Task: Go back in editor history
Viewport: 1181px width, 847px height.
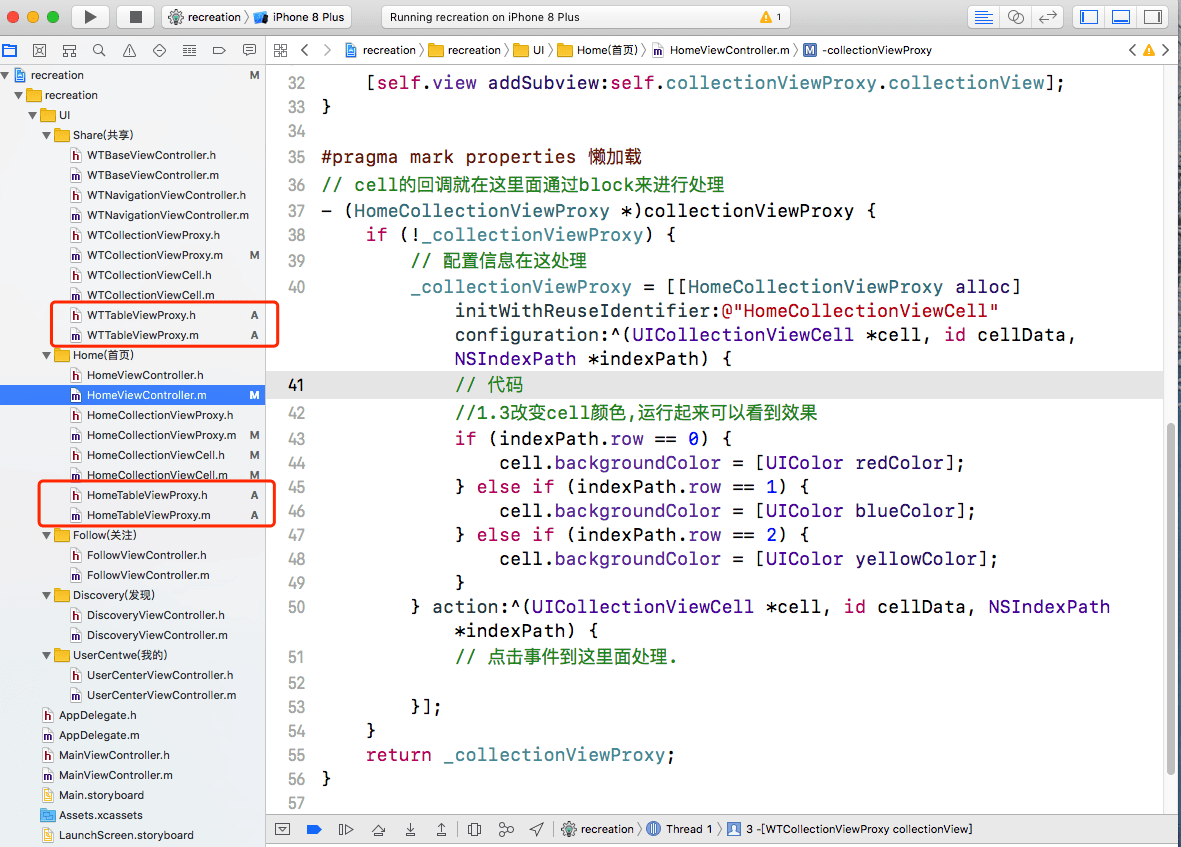Action: click(x=304, y=50)
